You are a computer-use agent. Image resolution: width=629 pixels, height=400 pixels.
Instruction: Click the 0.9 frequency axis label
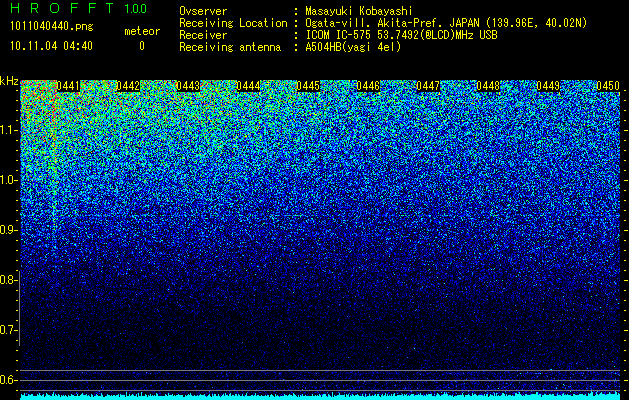(x=9, y=230)
